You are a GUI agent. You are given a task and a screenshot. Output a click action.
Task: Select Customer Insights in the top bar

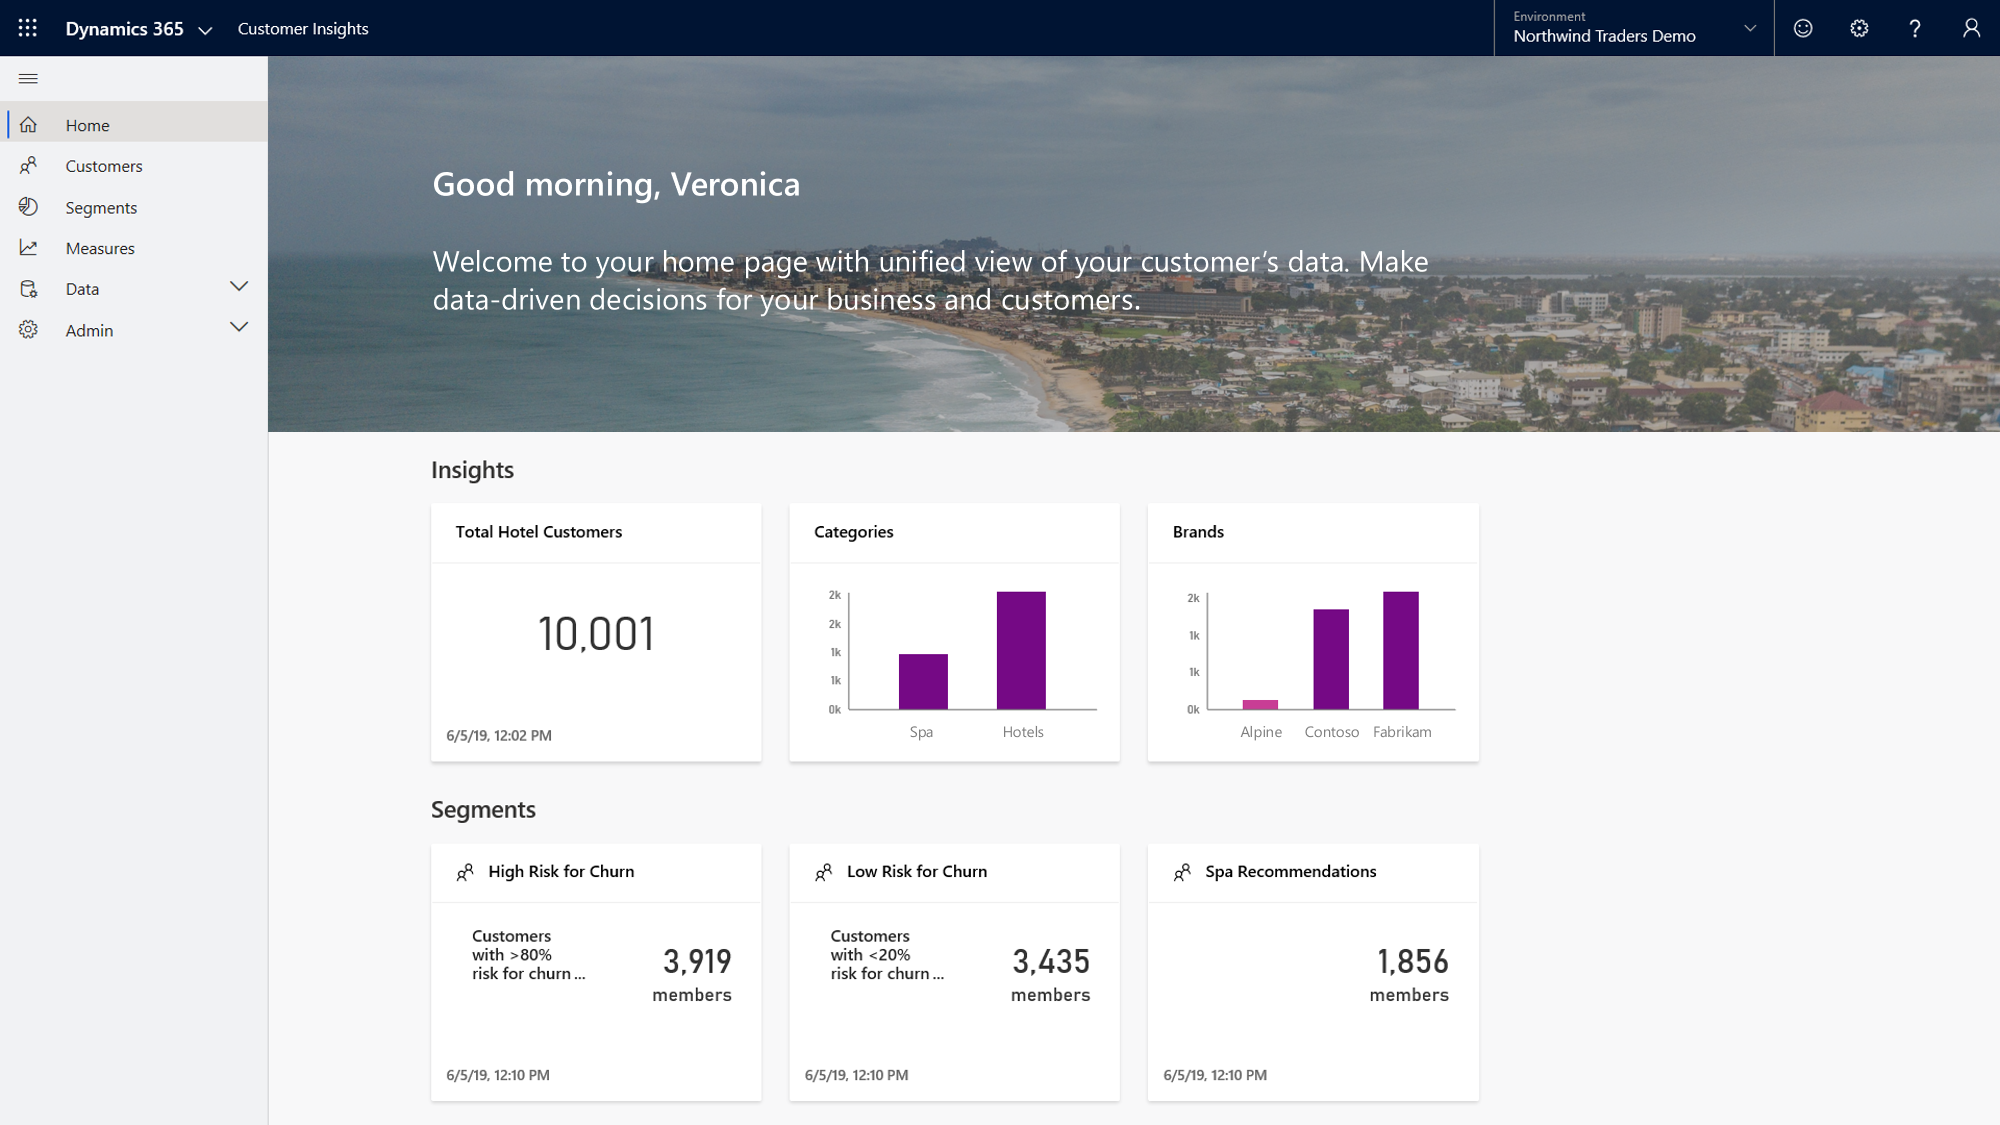pos(303,29)
